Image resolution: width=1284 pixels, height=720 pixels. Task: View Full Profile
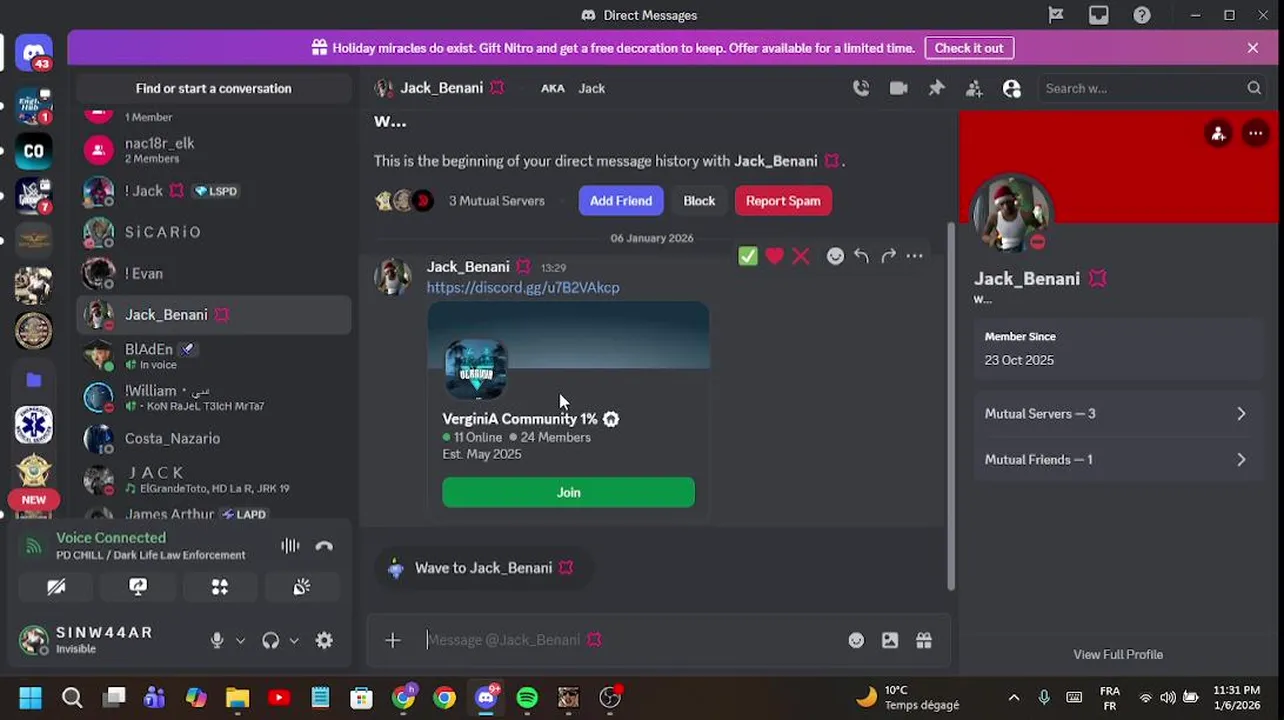1118,654
